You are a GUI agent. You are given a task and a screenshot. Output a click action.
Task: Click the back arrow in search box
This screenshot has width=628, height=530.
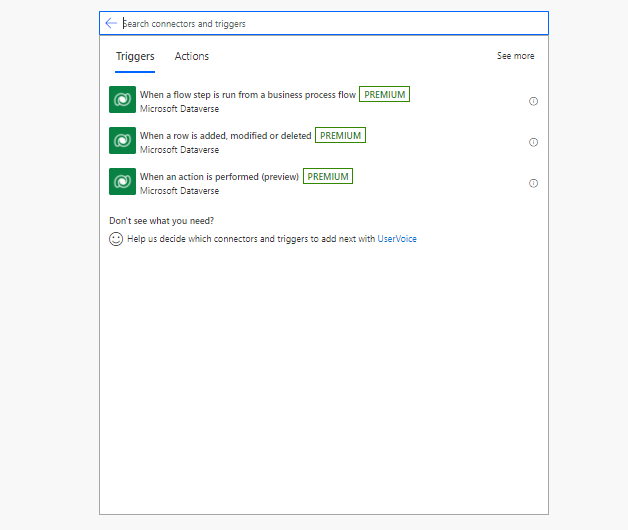tap(111, 23)
